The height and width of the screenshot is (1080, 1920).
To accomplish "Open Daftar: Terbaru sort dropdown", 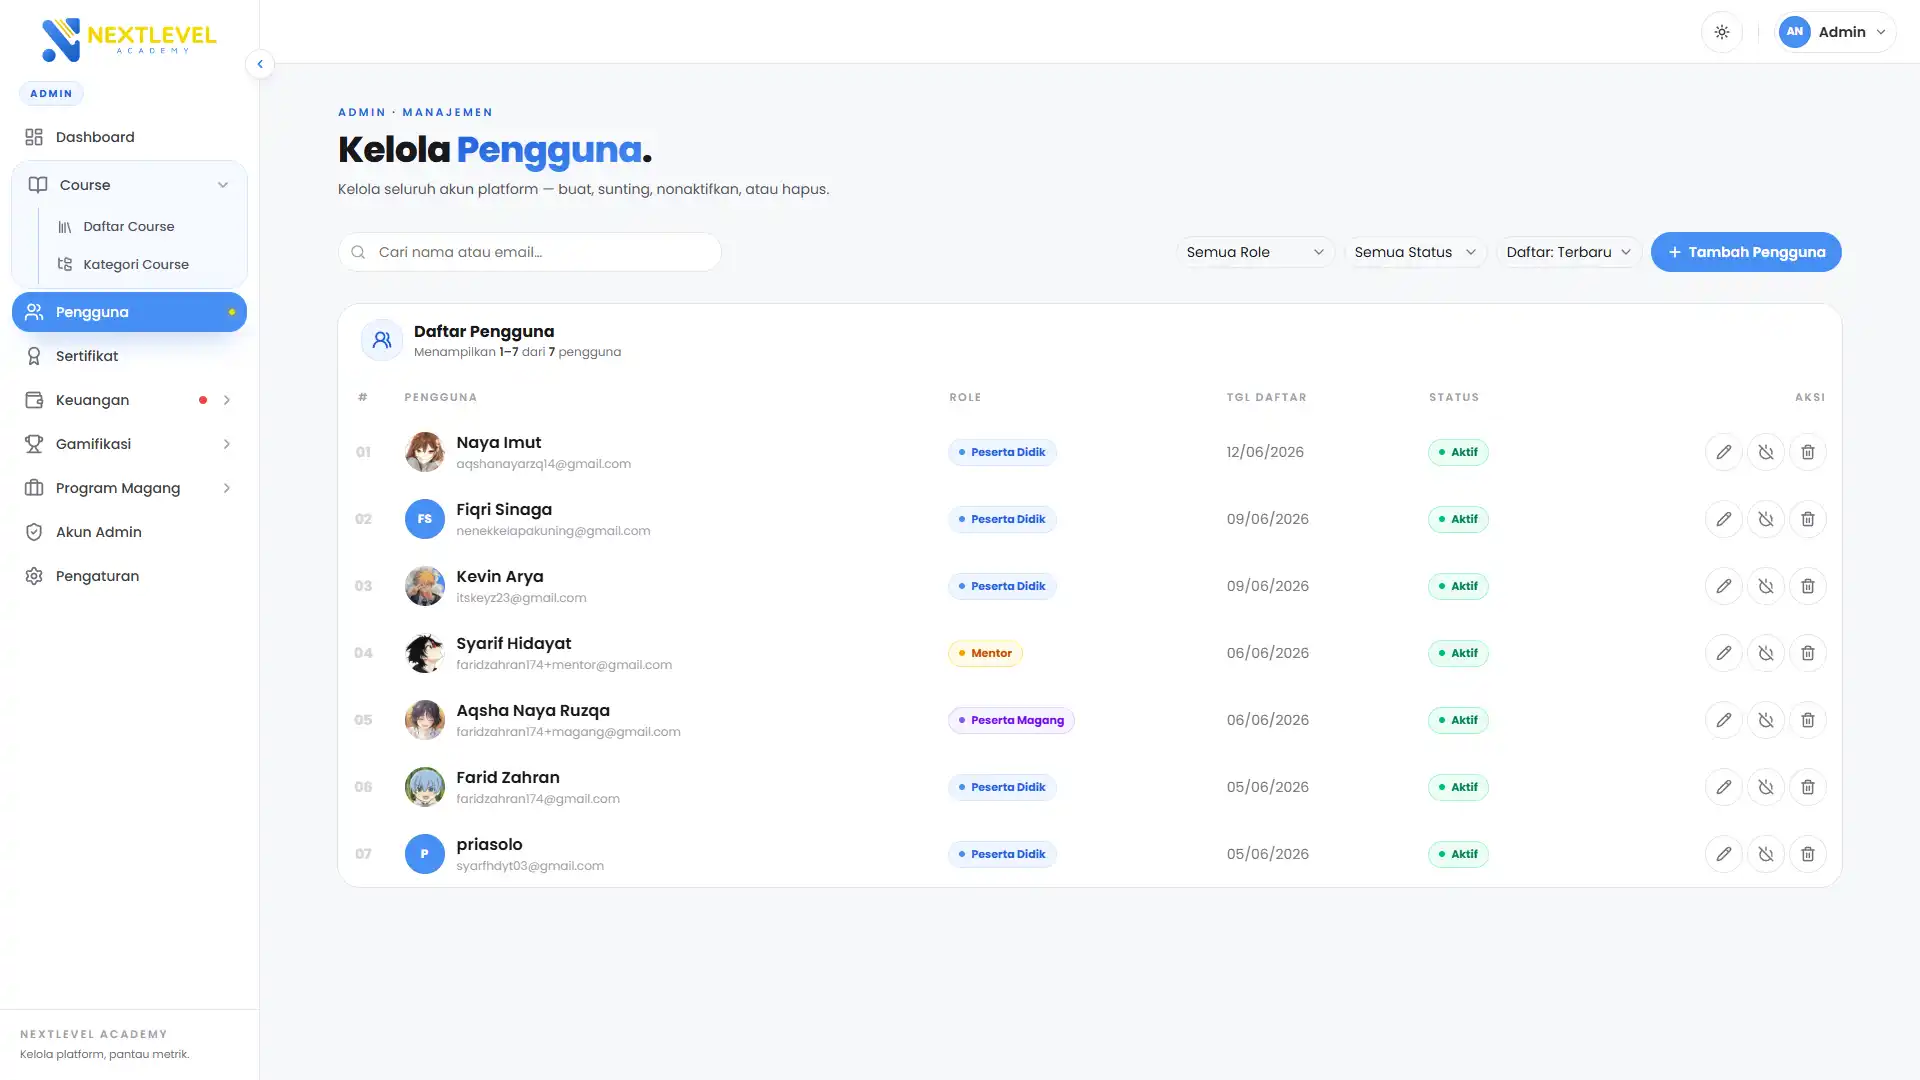I will pyautogui.click(x=1568, y=252).
